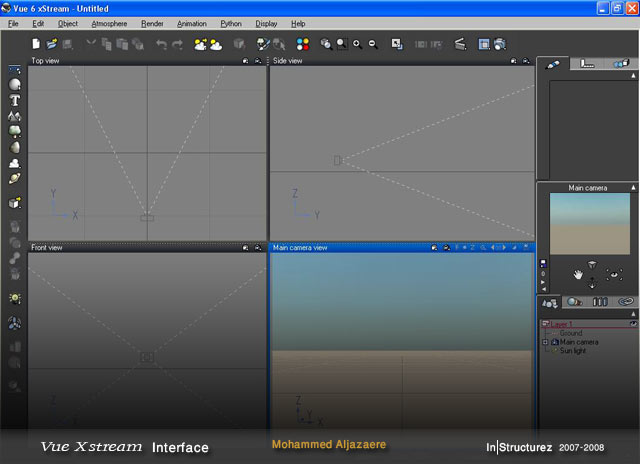Switch to the Library tab in world browser
This screenshot has width=640, height=464.
600,302
